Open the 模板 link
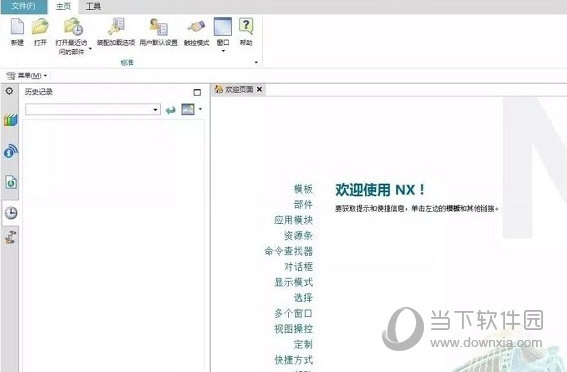This screenshot has height=372, width=567. (x=303, y=189)
